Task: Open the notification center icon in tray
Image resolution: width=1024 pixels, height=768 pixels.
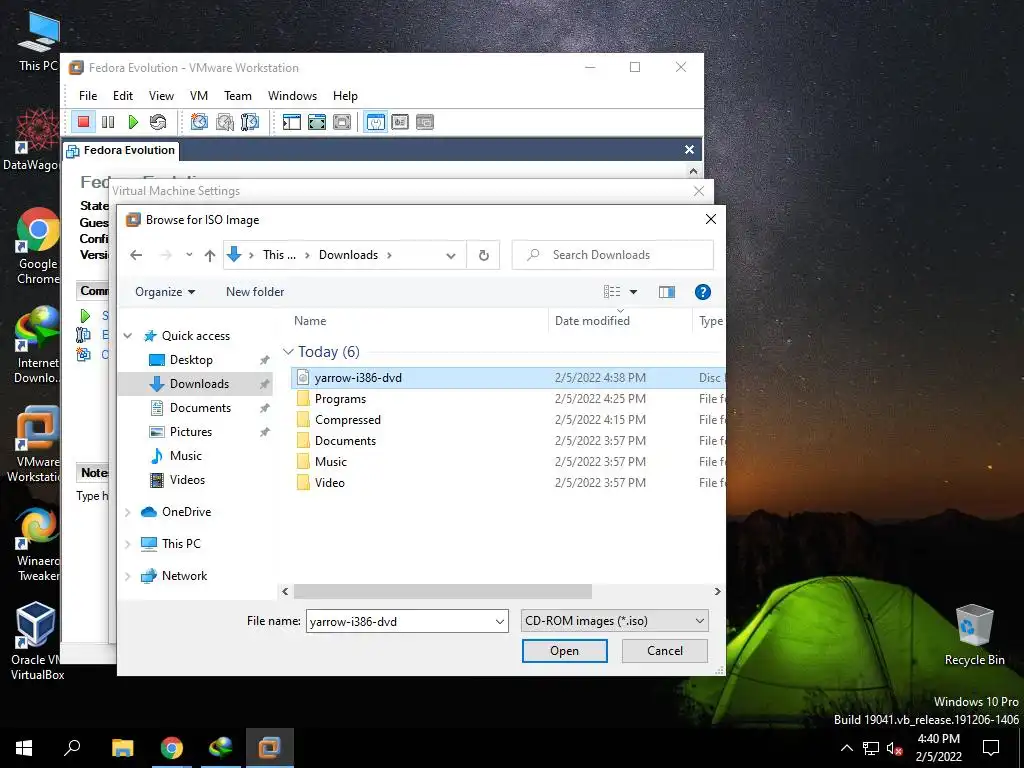Action: coord(991,748)
